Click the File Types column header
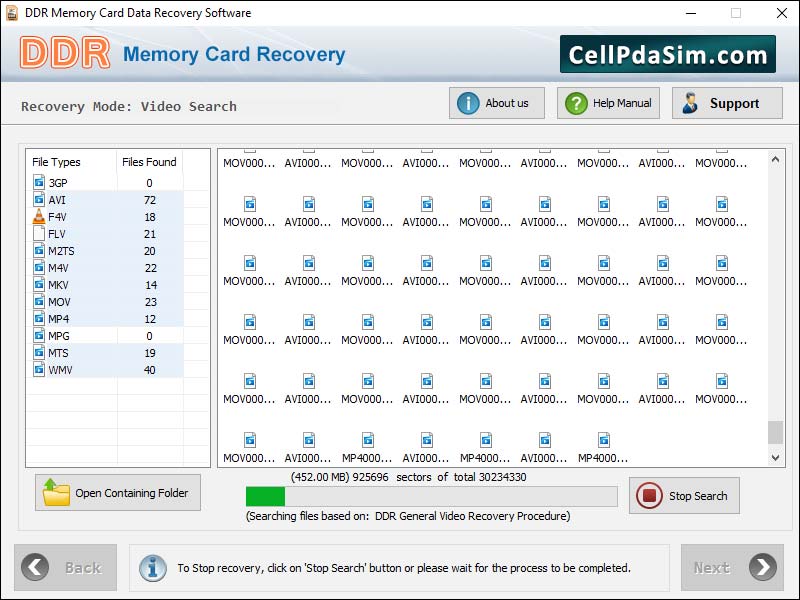800x600 pixels. point(57,162)
